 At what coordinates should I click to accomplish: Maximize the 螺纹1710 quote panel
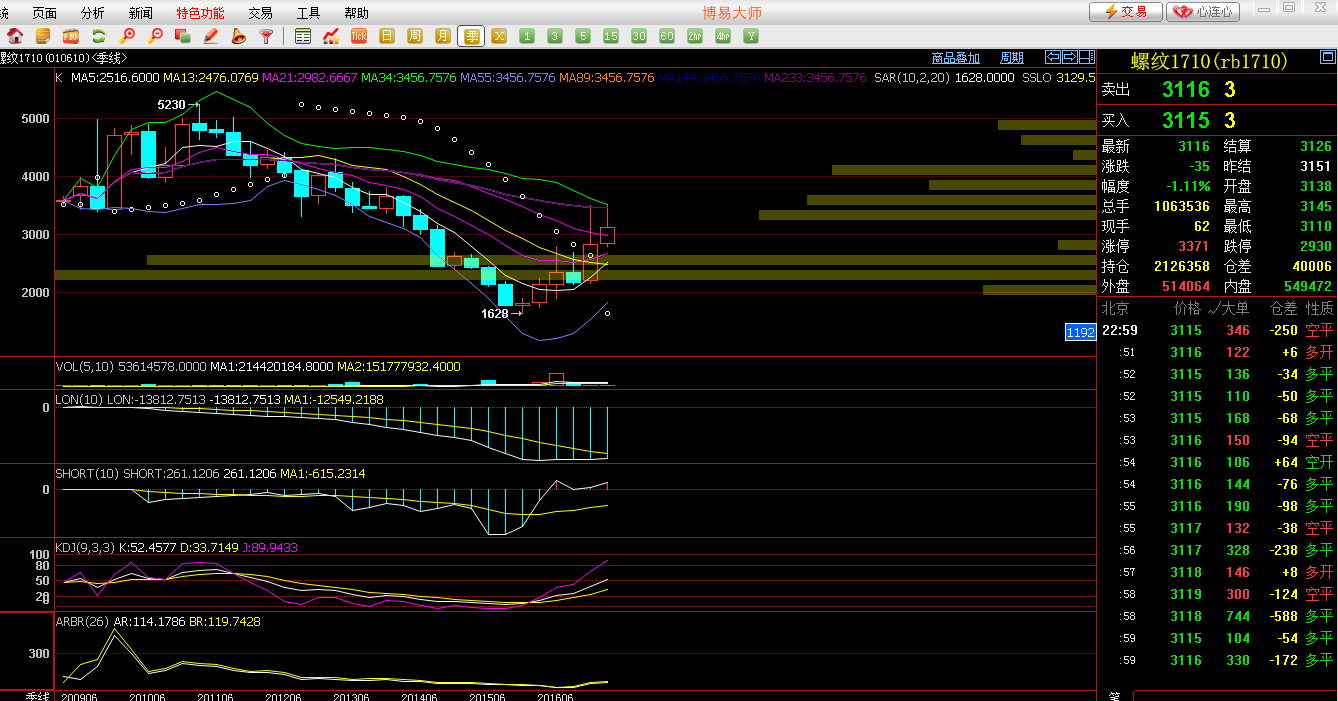click(x=1327, y=59)
